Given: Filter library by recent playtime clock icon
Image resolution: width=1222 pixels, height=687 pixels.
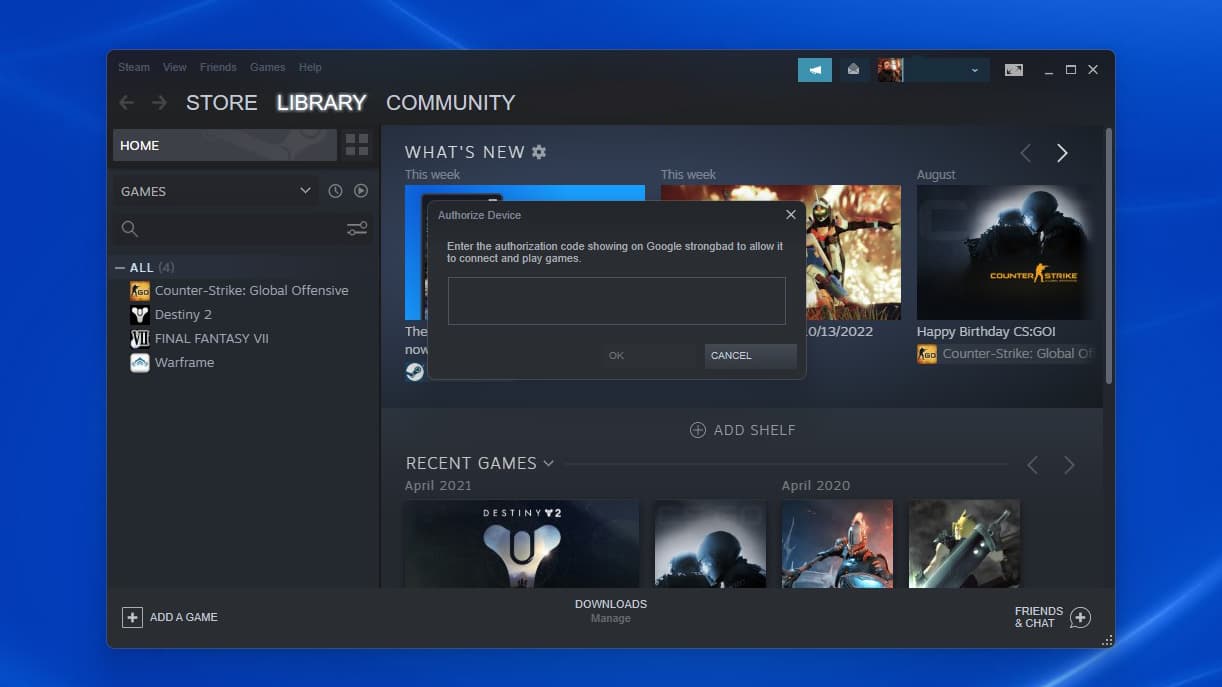Looking at the screenshot, I should (x=334, y=190).
